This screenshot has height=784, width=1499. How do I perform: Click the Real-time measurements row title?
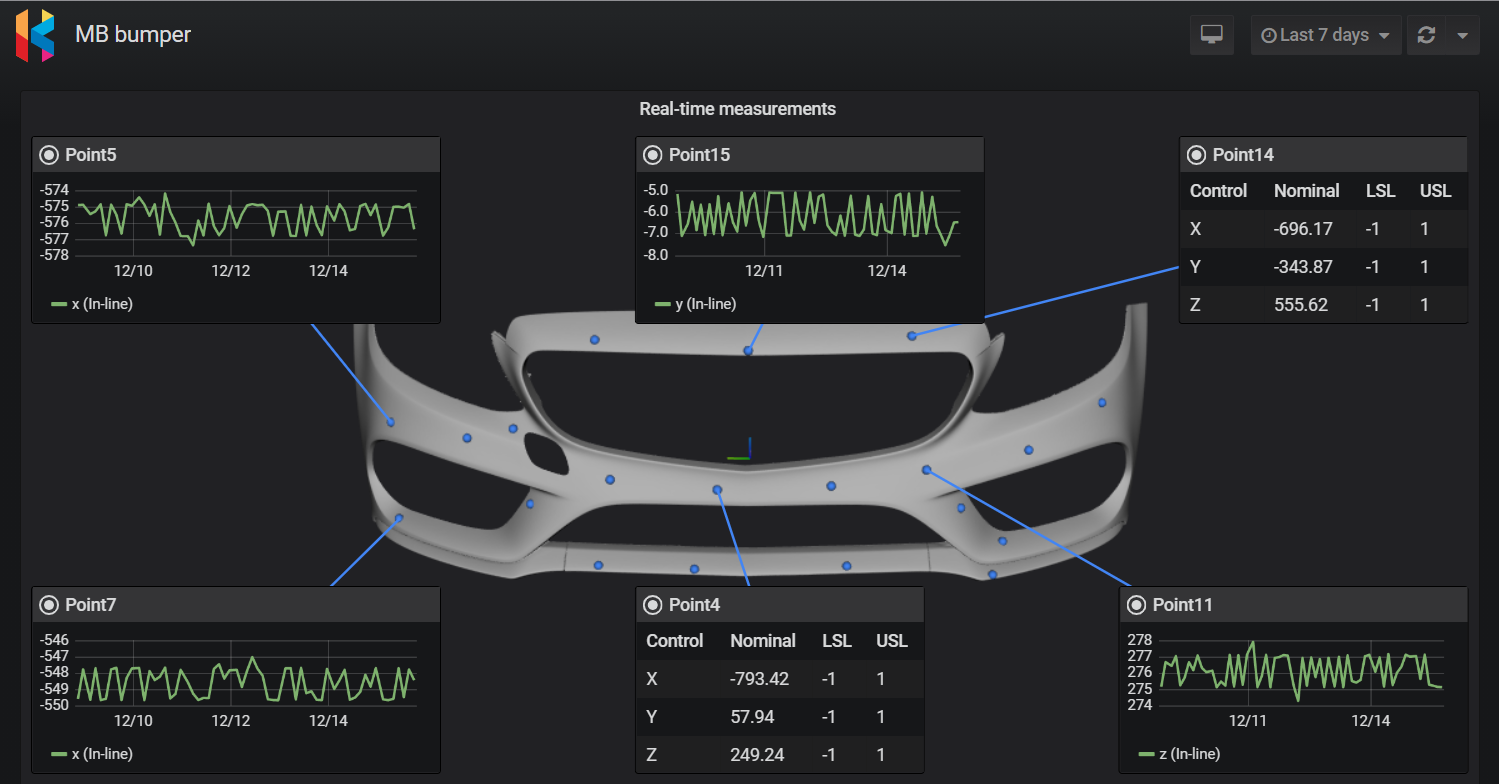tap(738, 109)
